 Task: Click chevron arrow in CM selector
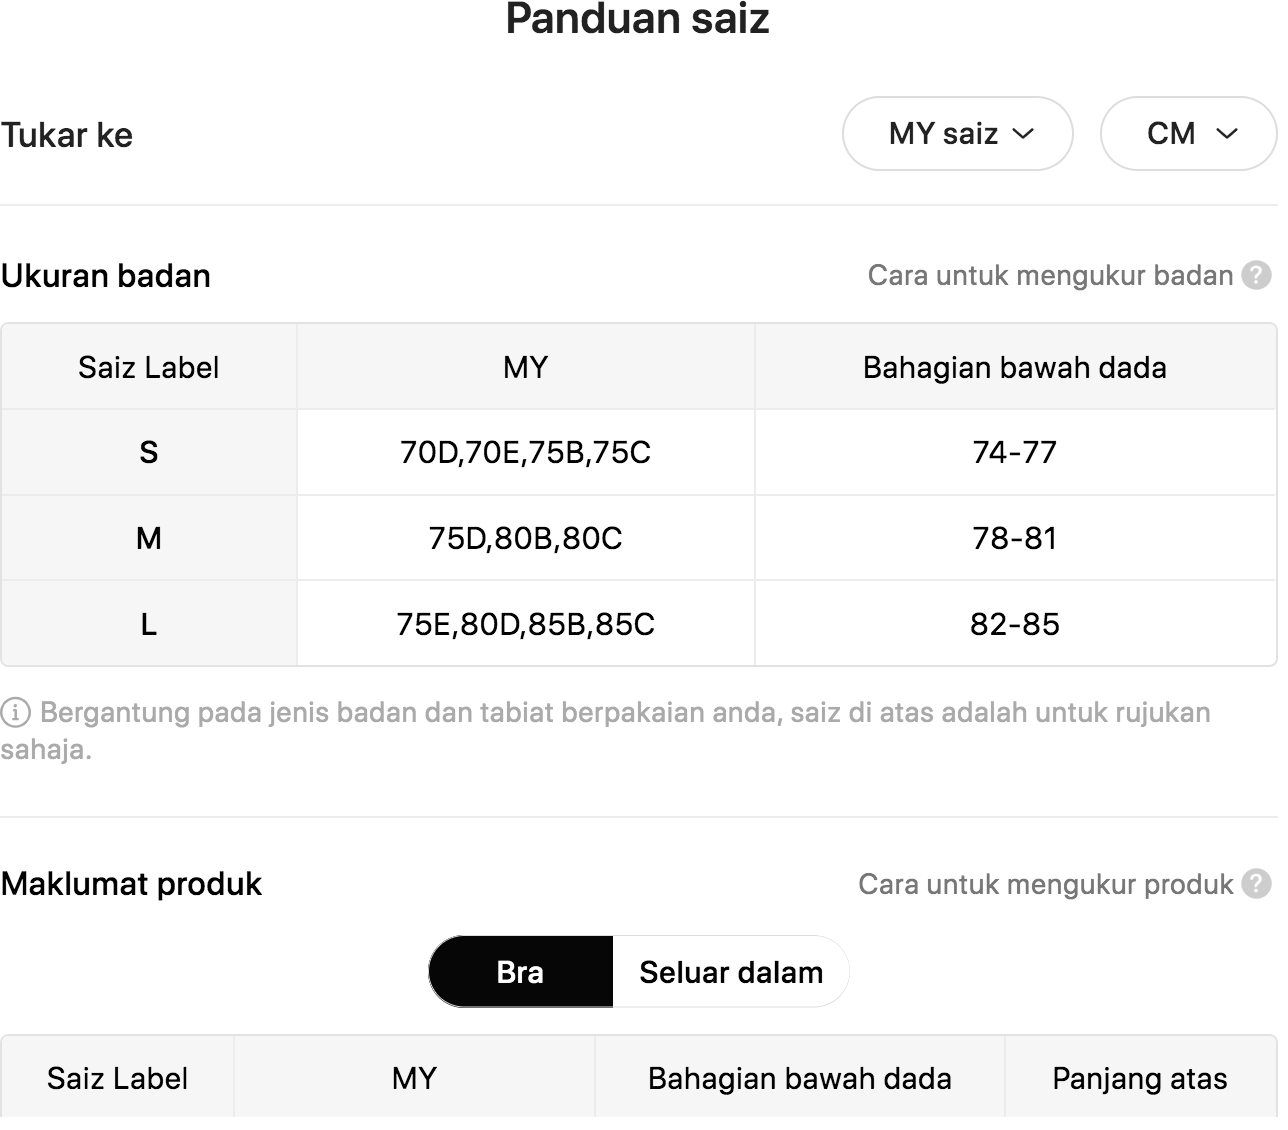(x=1227, y=134)
